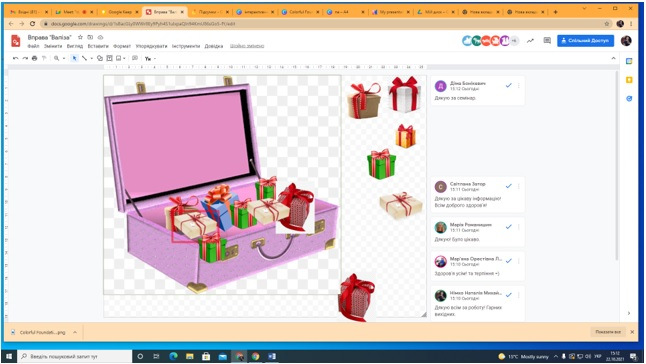This screenshot has height=364, width=646.
Task: Click the Print icon in the toolbar
Action: (35, 58)
